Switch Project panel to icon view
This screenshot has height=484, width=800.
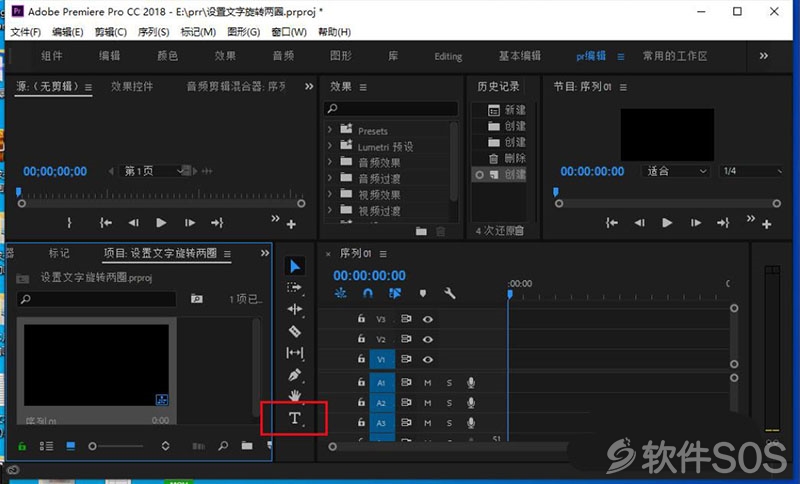(x=70, y=446)
